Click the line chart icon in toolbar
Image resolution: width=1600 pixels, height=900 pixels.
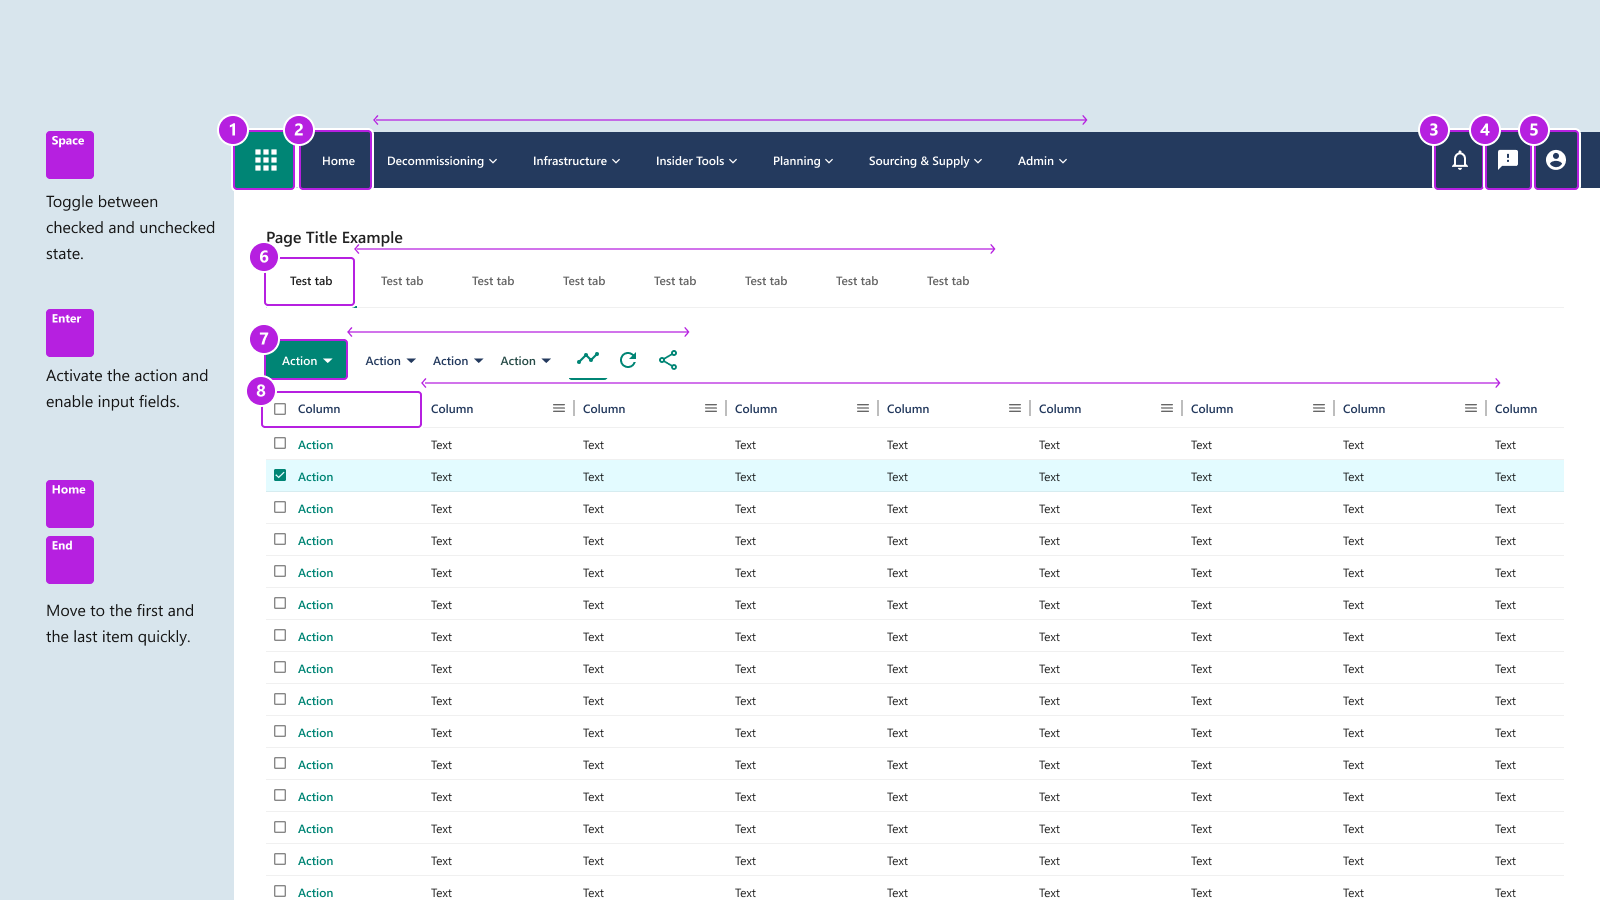[x=588, y=359]
